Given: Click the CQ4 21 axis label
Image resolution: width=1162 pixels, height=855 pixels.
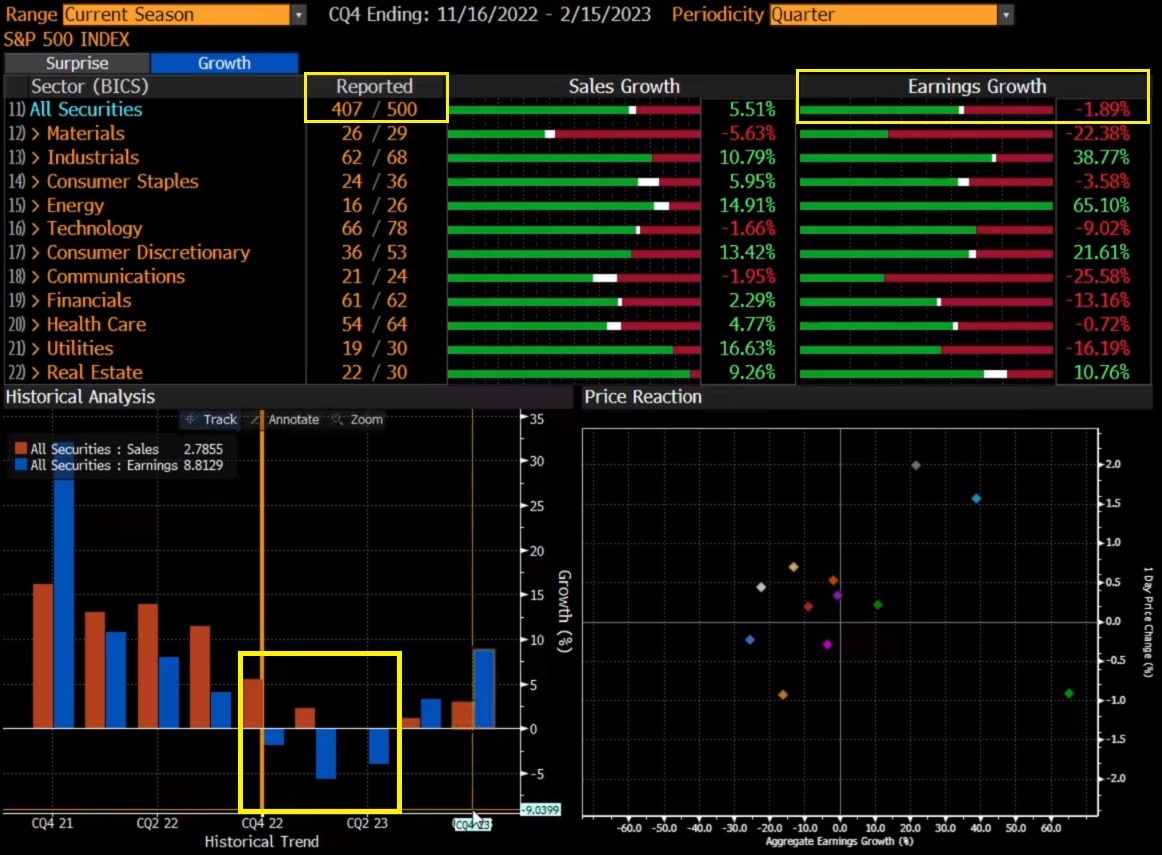Looking at the screenshot, I should 53,823.
